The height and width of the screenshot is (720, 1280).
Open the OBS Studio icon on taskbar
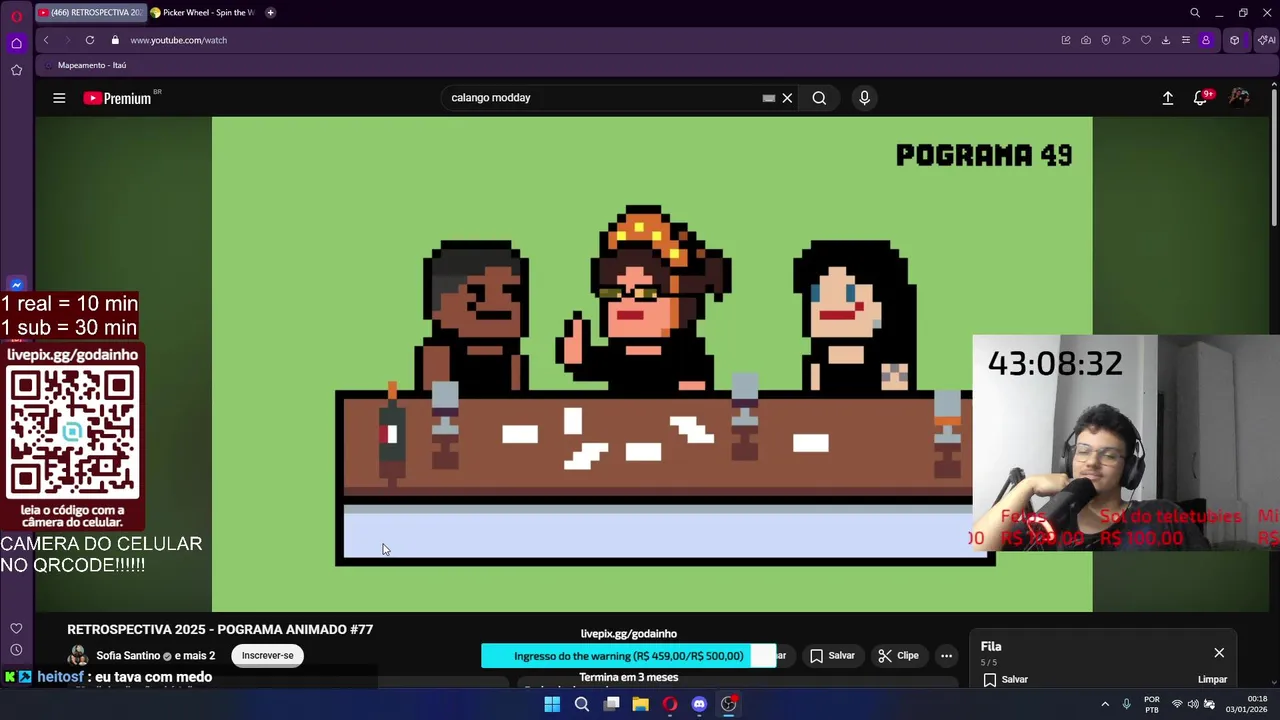point(729,704)
